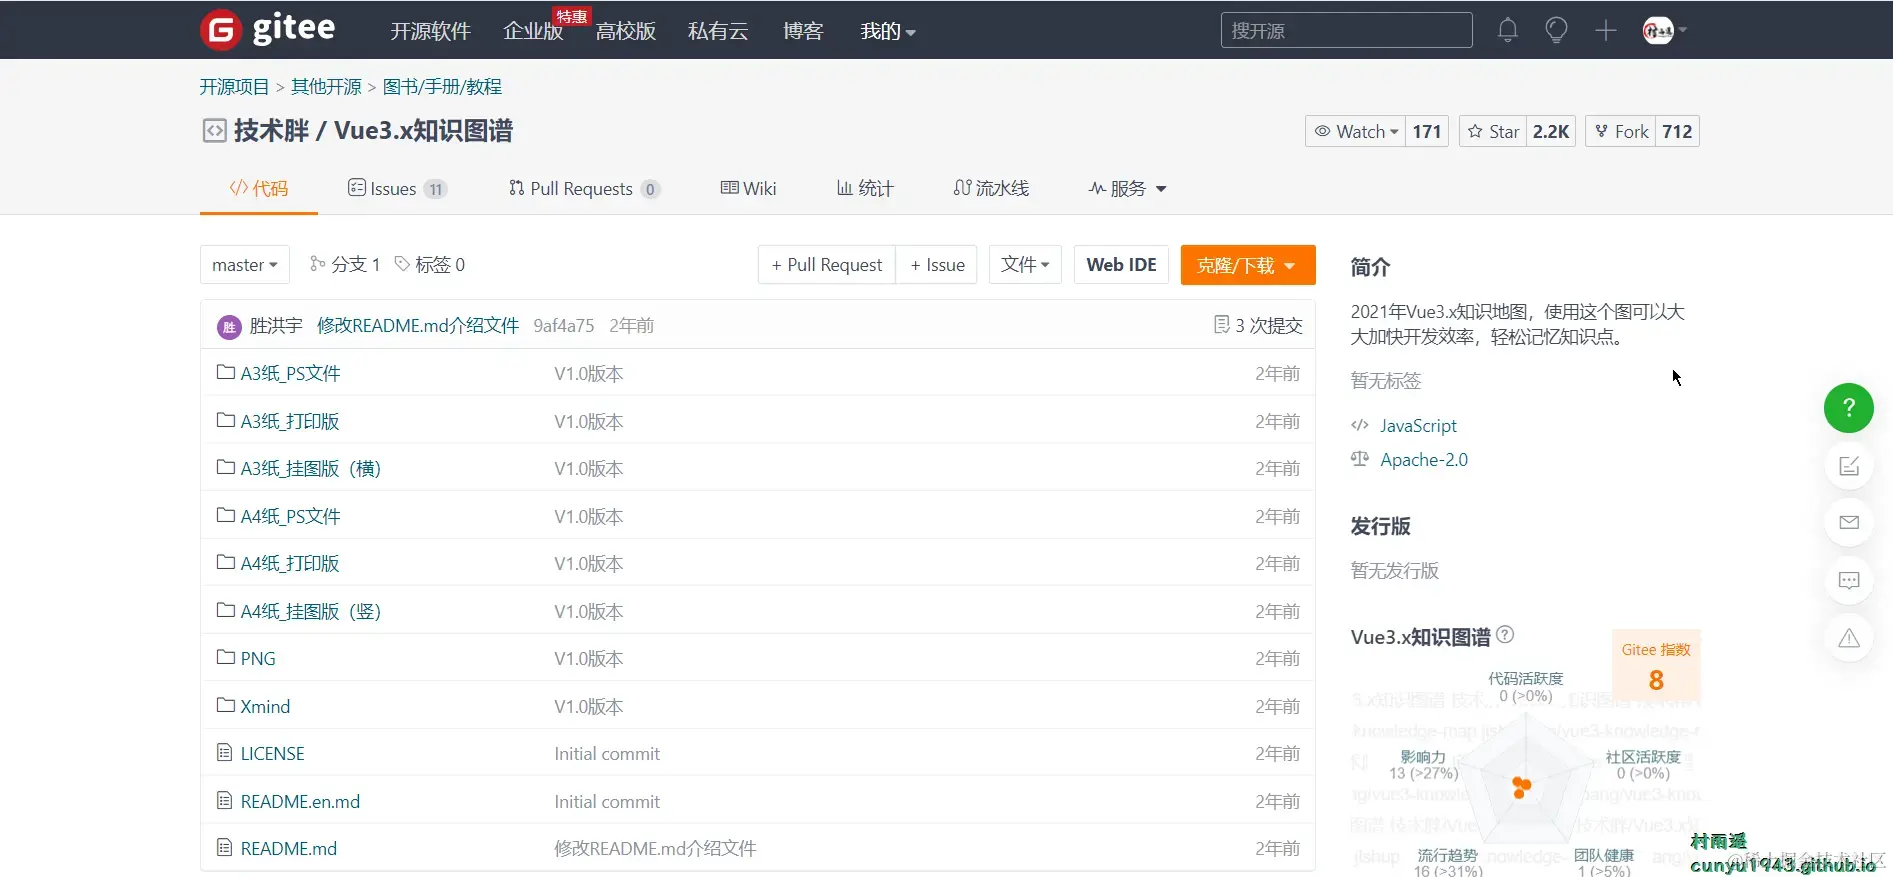Open the A4纸_挂图版（竖） folder
This screenshot has width=1893, height=877.
(311, 611)
